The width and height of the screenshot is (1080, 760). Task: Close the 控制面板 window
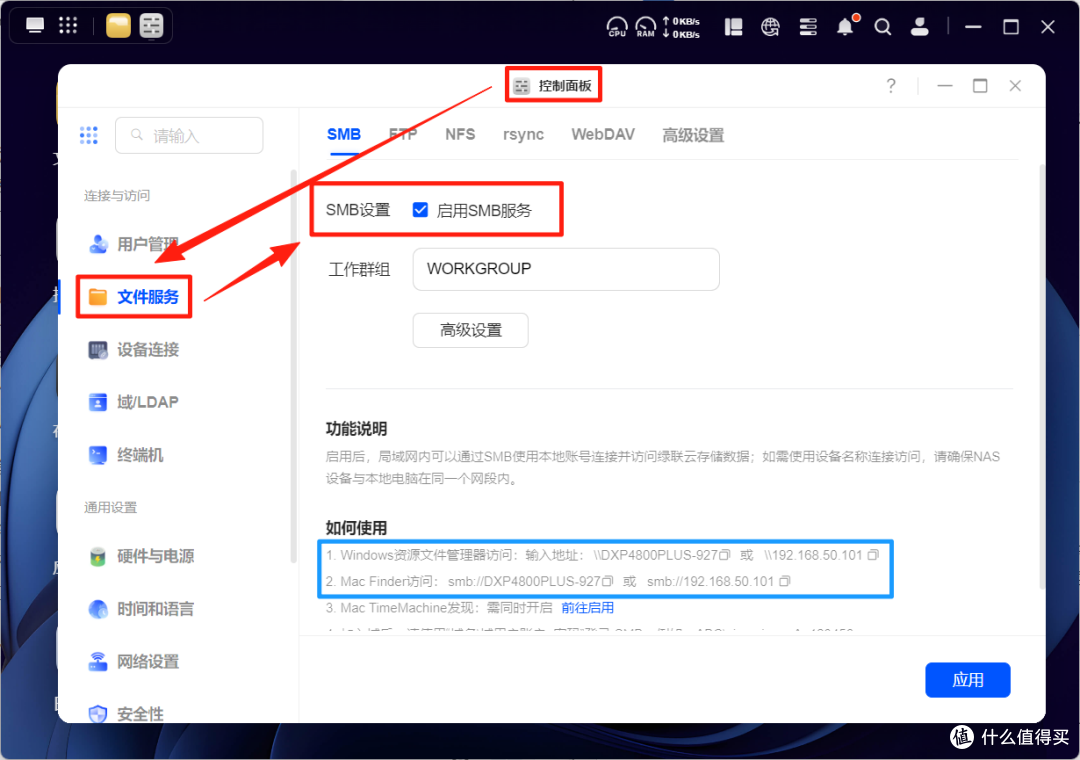click(1015, 85)
